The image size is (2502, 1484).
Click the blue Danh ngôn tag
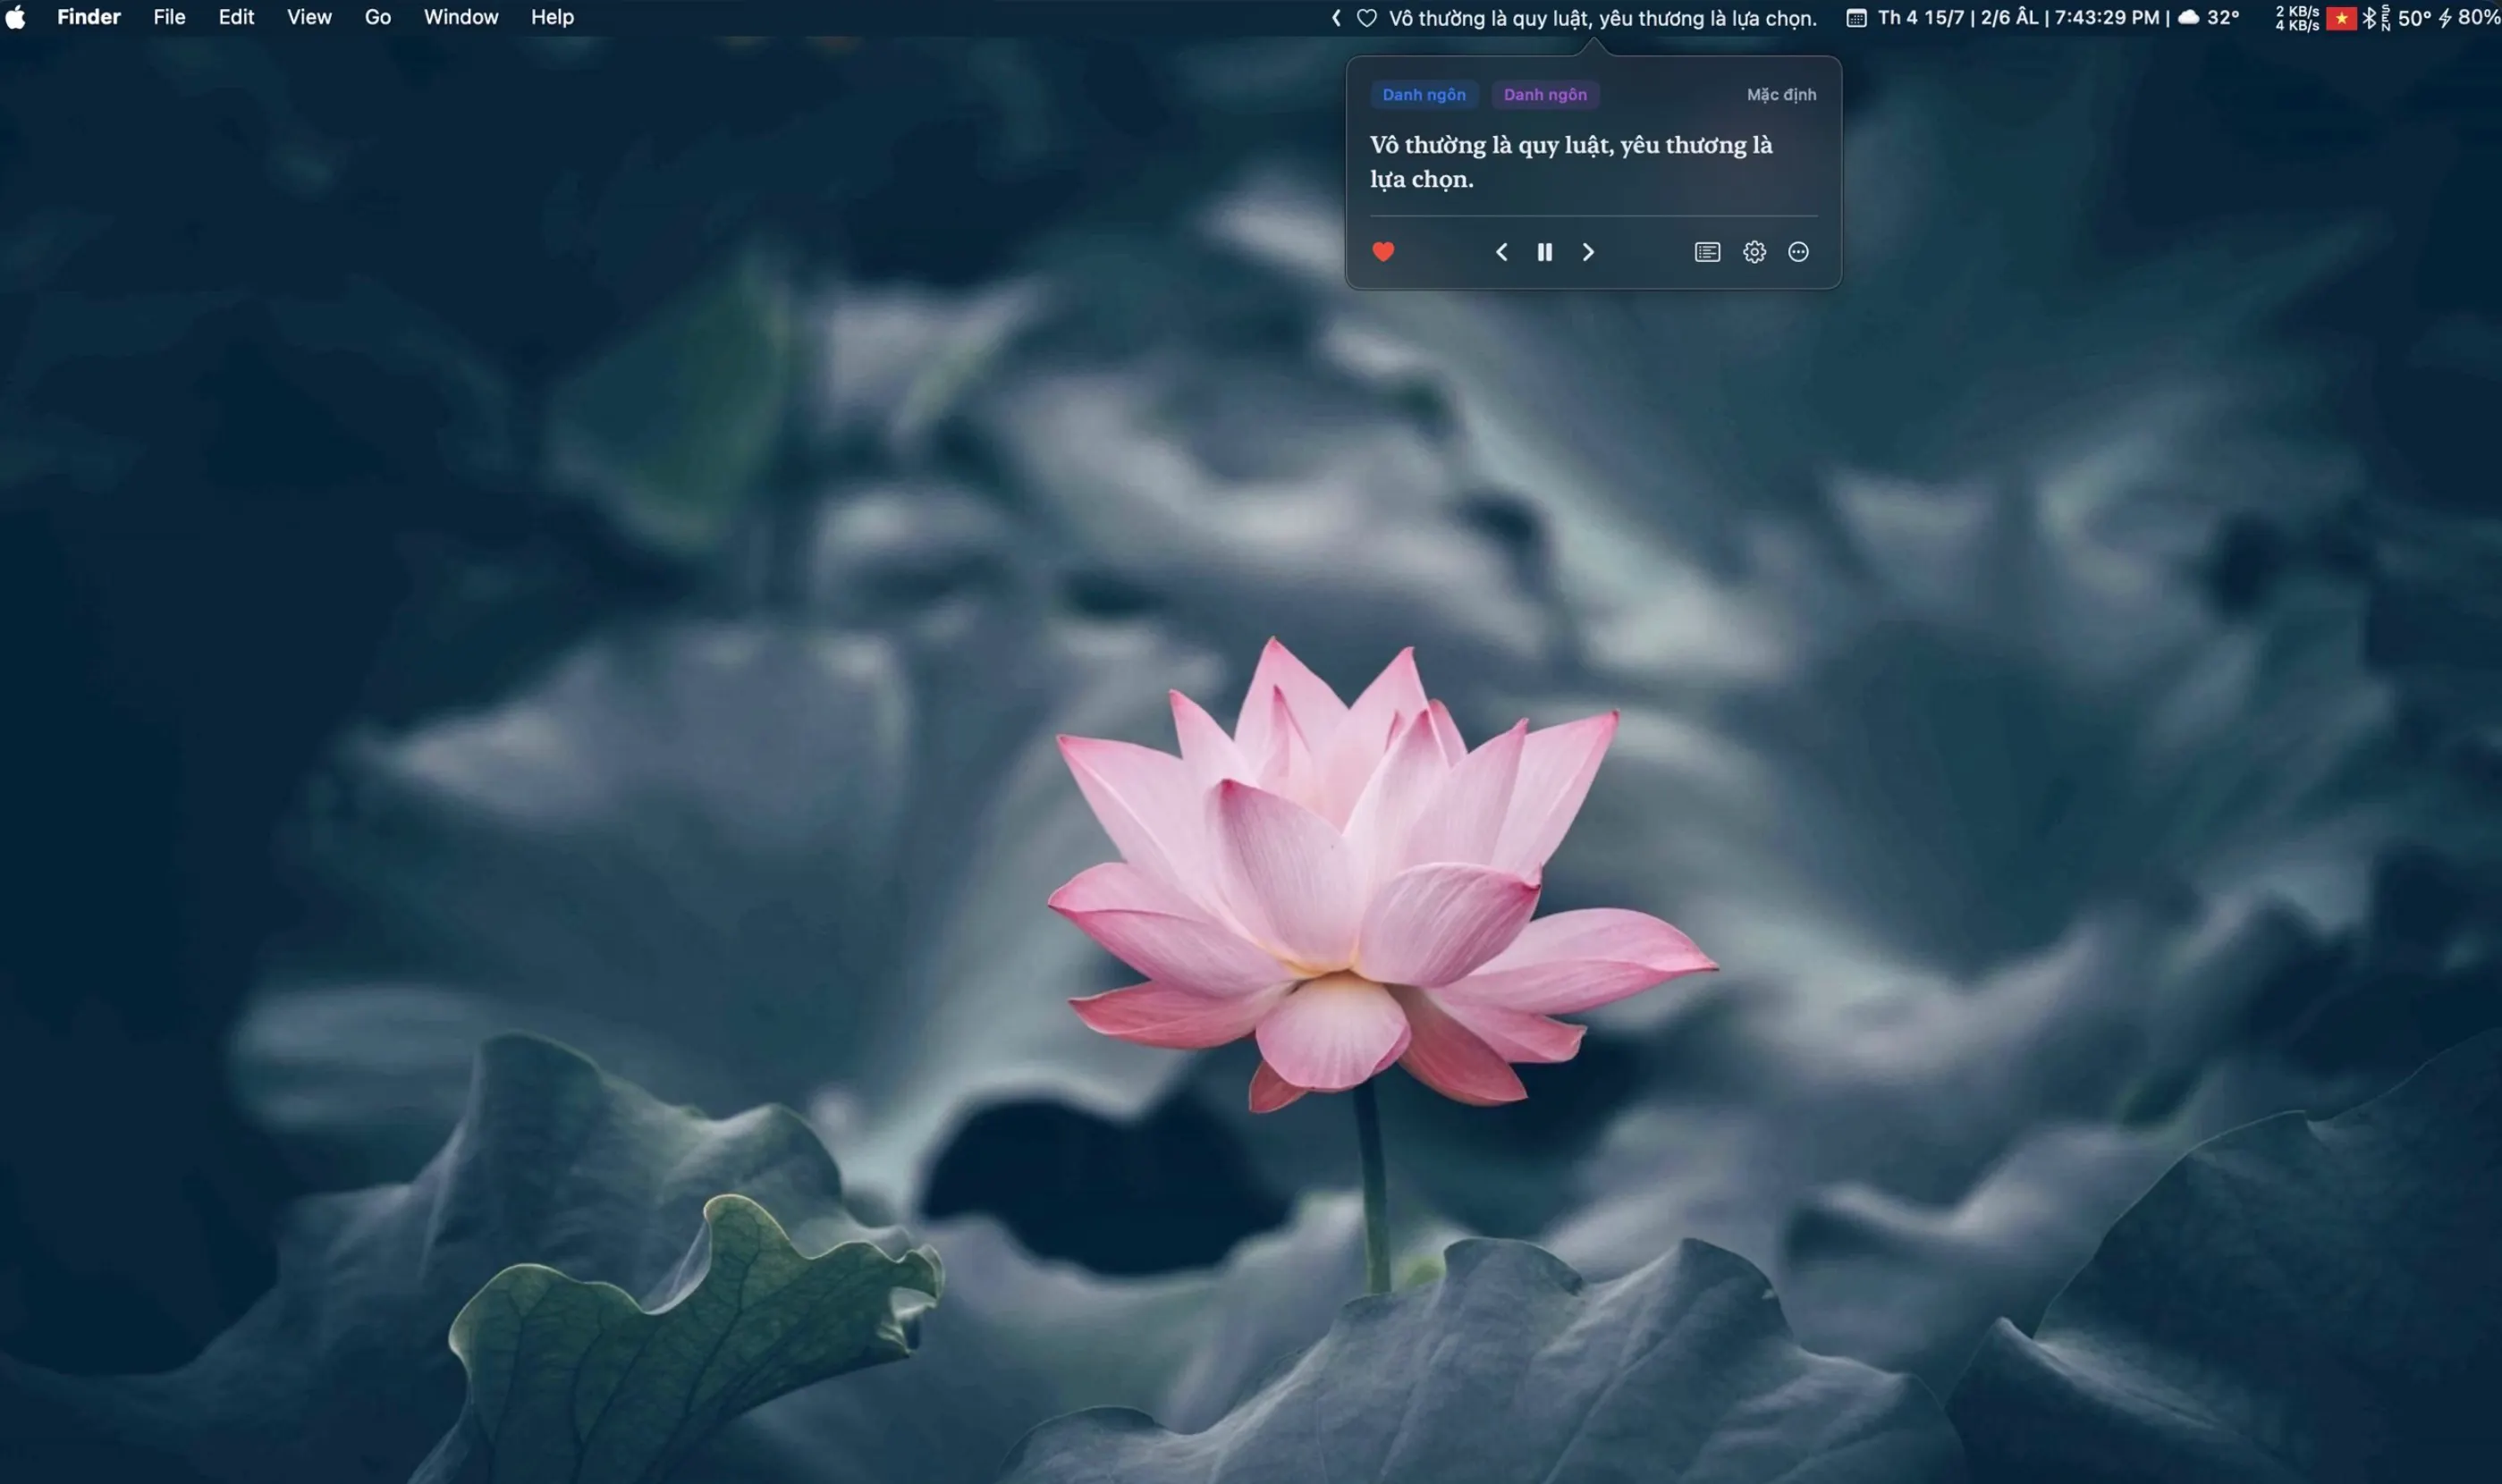coord(1423,94)
